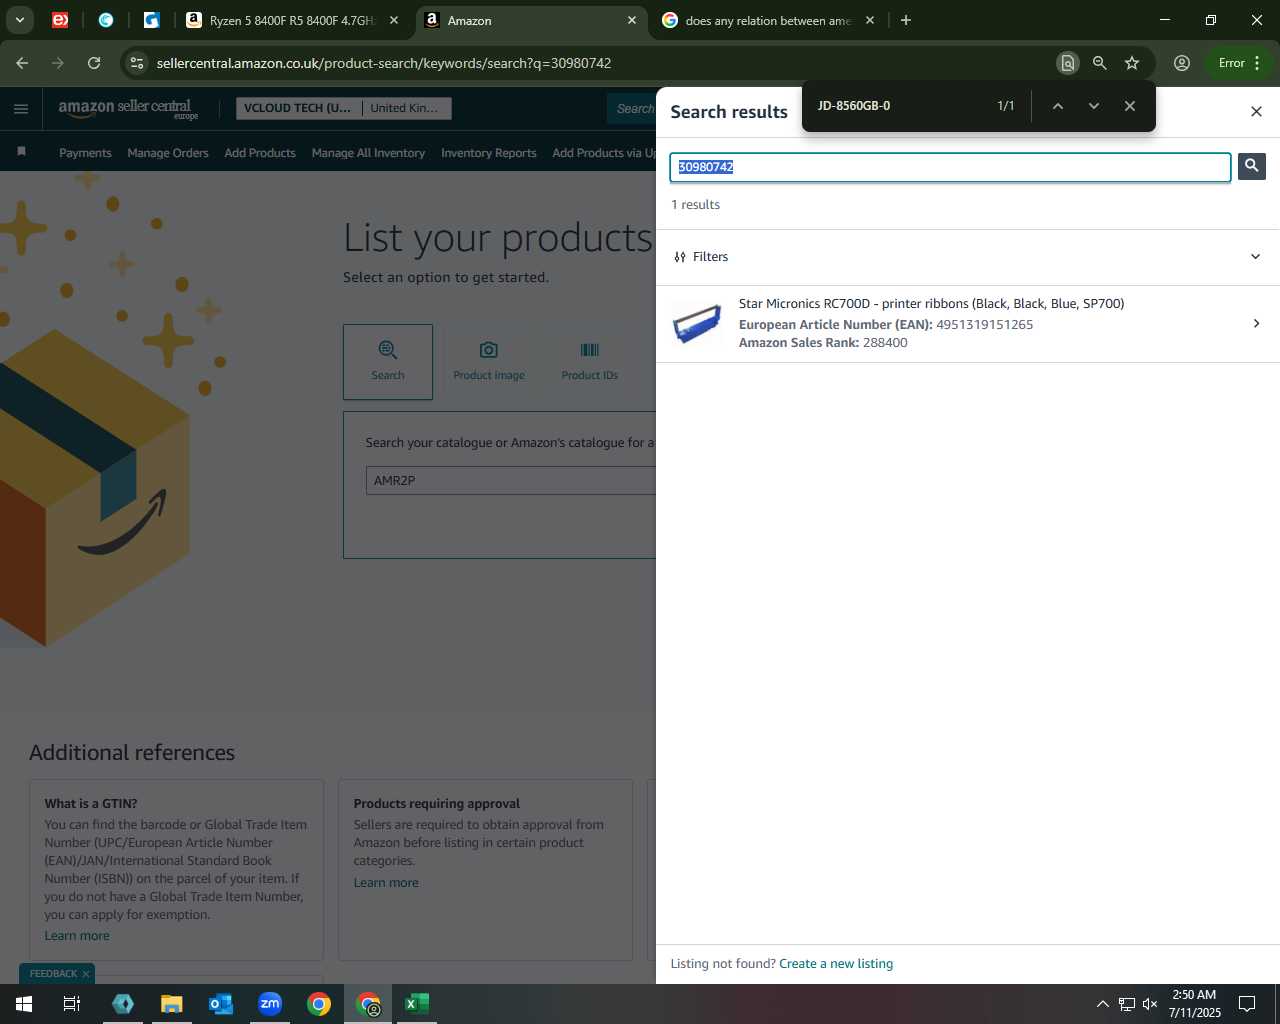Open the Payments menu item
Image resolution: width=1280 pixels, height=1024 pixels.
85,153
